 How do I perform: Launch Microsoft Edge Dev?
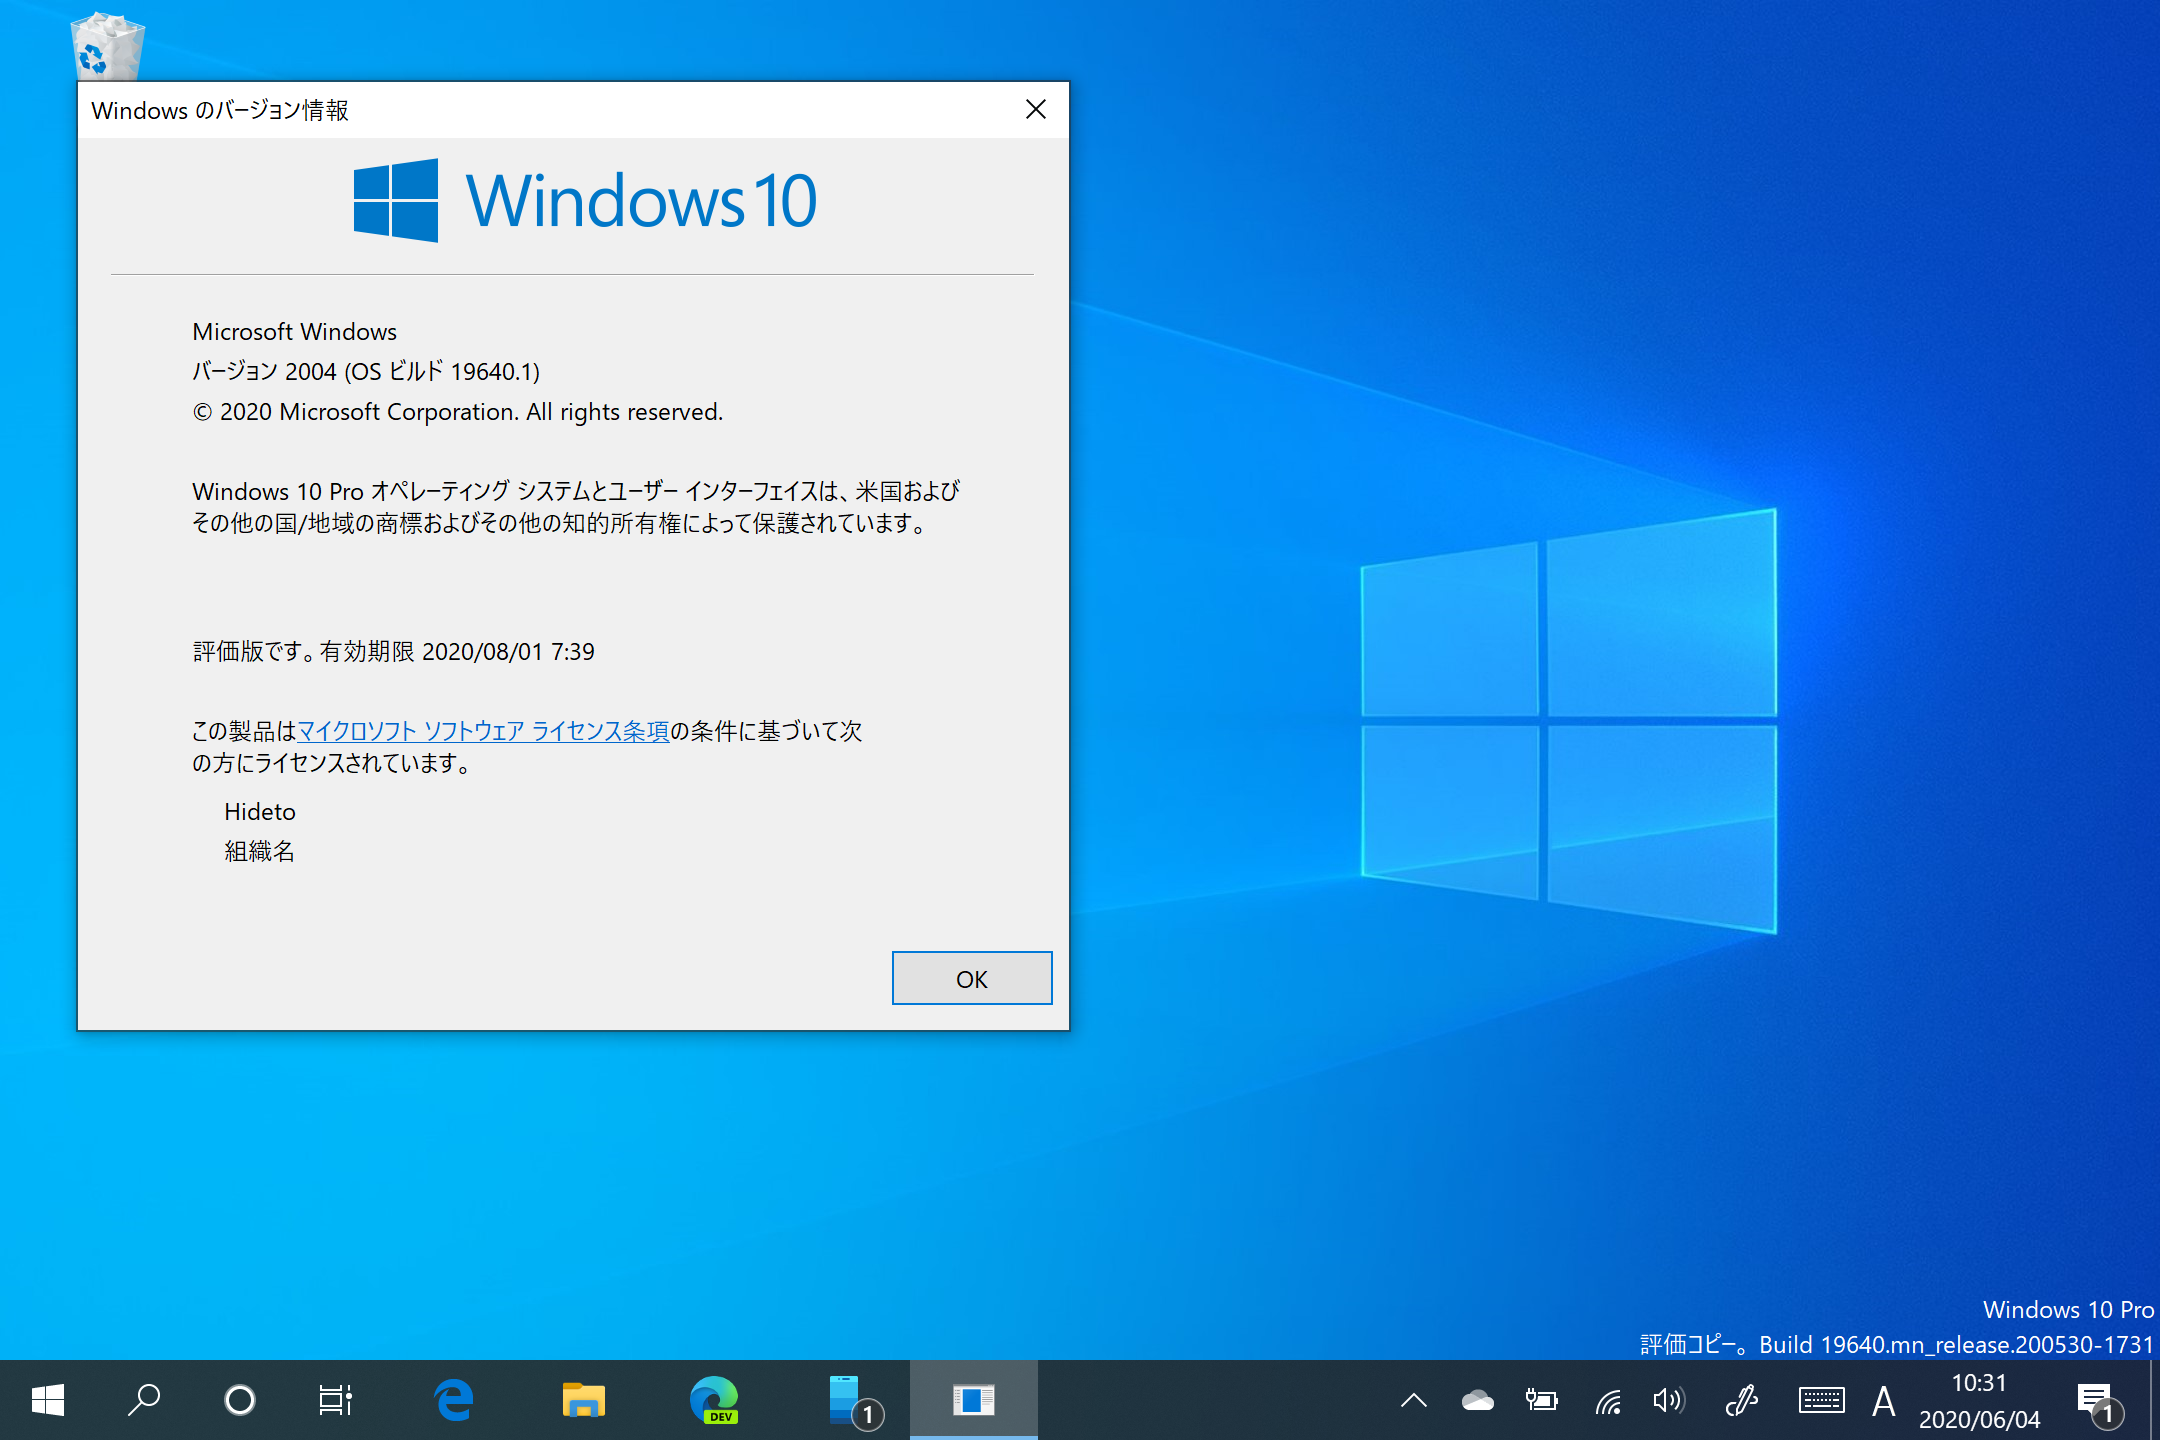pos(714,1399)
